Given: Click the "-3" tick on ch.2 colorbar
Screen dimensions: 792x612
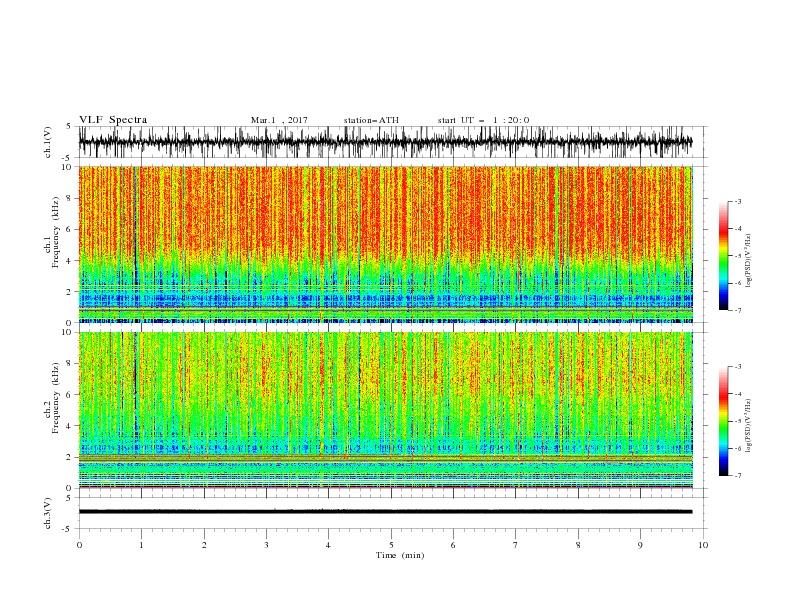Looking at the screenshot, I should 738,367.
